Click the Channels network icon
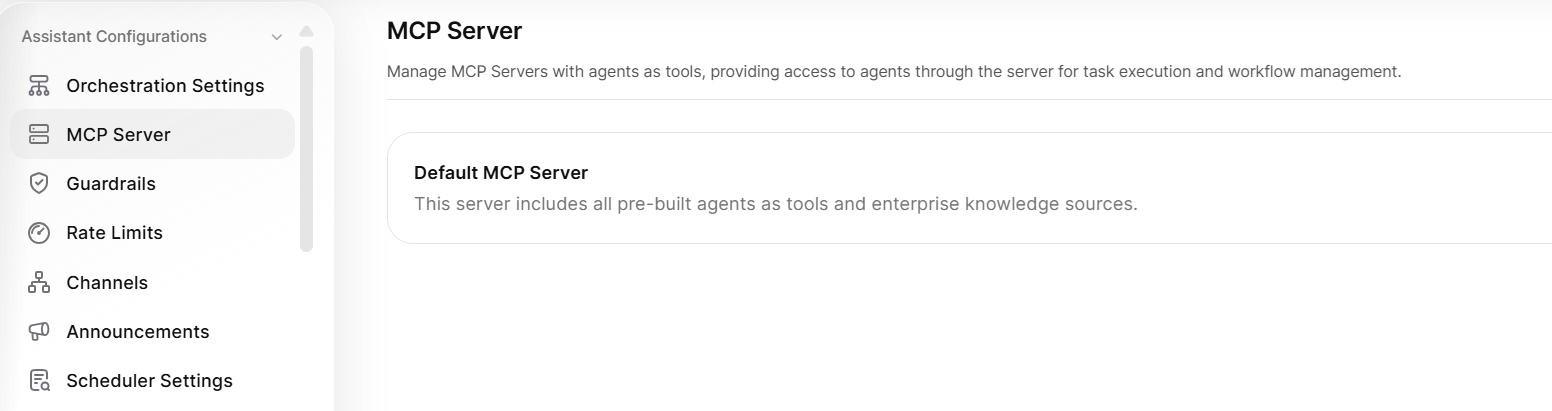 (x=39, y=283)
